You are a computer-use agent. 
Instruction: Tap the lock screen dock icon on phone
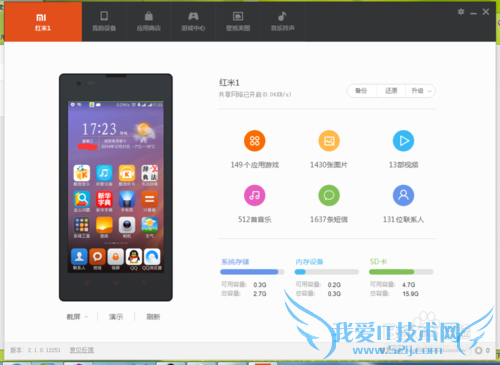[116, 257]
